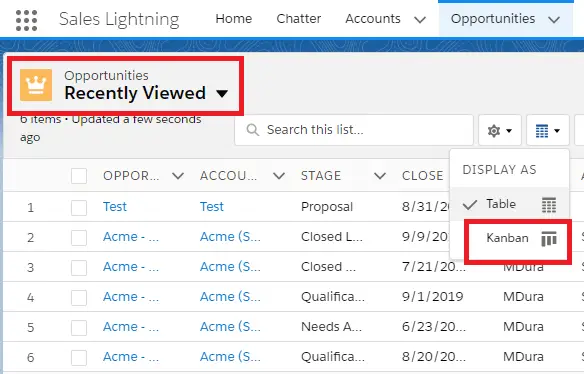Open the Test opportunity link
This screenshot has width=584, height=374.
pos(115,207)
